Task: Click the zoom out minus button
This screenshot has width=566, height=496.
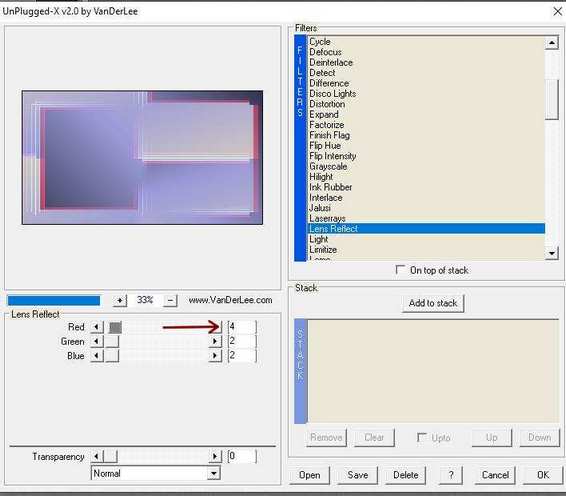Action: [x=170, y=300]
